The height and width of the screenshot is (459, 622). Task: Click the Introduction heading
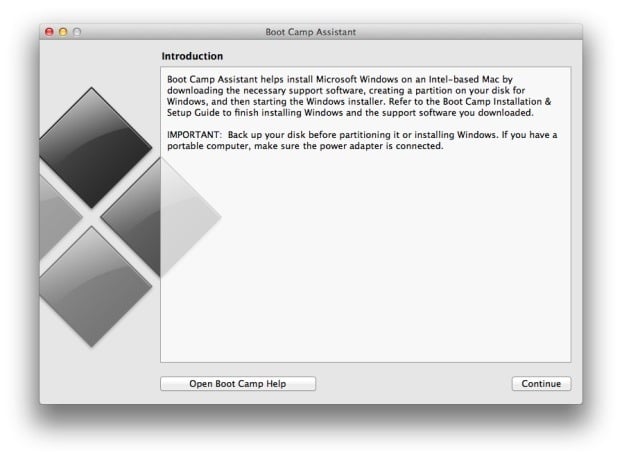[x=192, y=56]
